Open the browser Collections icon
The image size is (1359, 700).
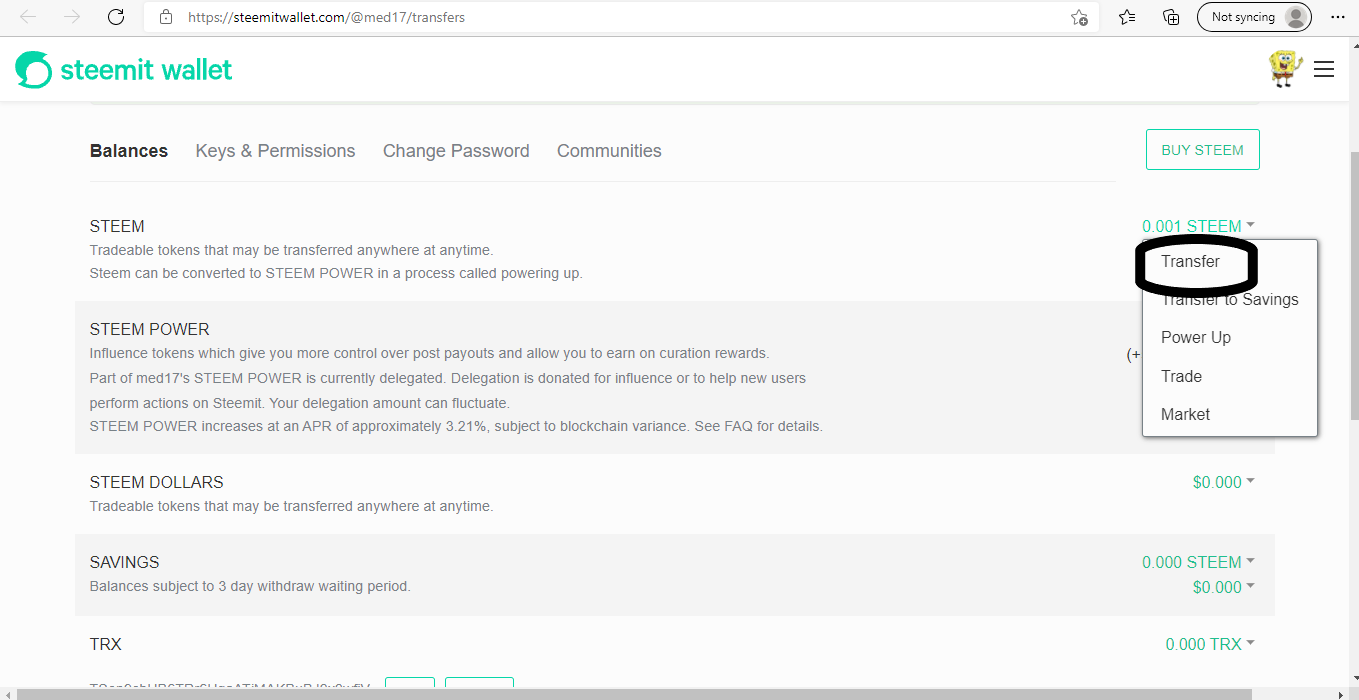click(1171, 17)
